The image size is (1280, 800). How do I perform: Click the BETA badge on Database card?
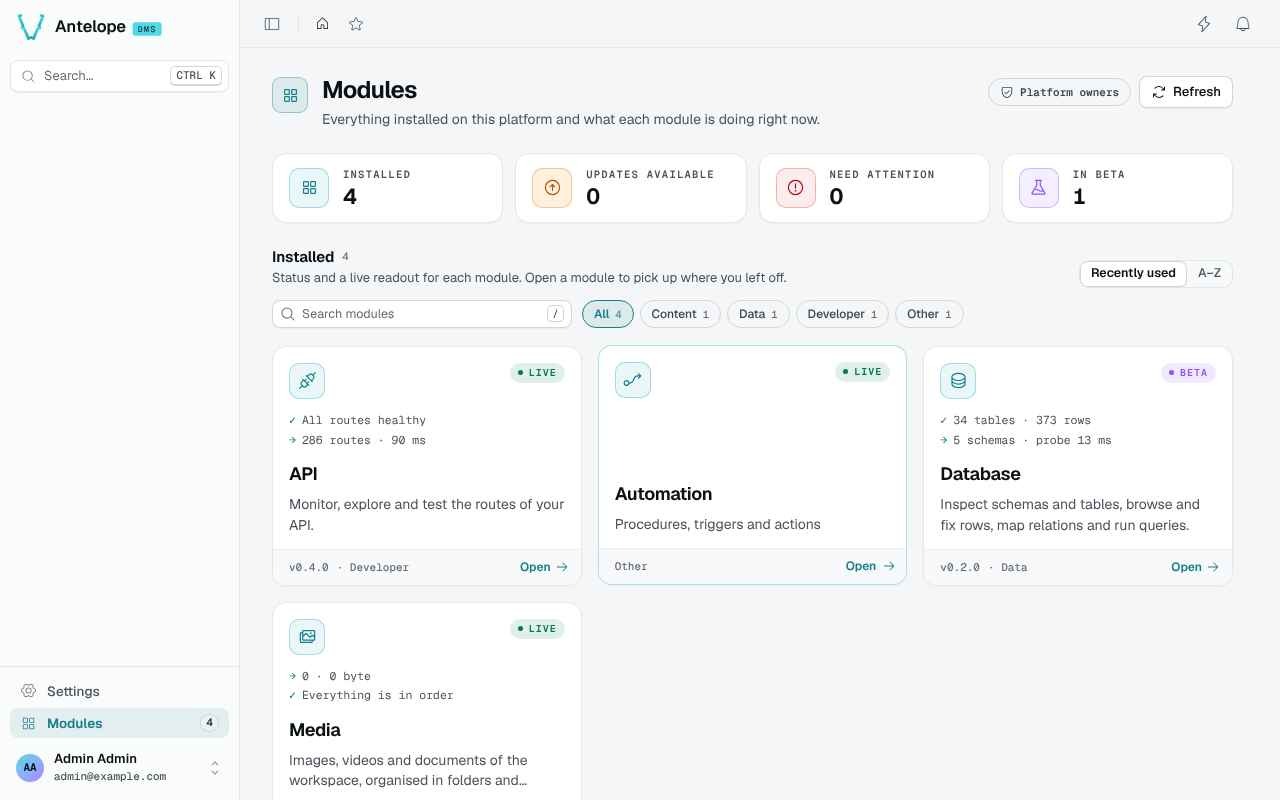tap(1188, 373)
